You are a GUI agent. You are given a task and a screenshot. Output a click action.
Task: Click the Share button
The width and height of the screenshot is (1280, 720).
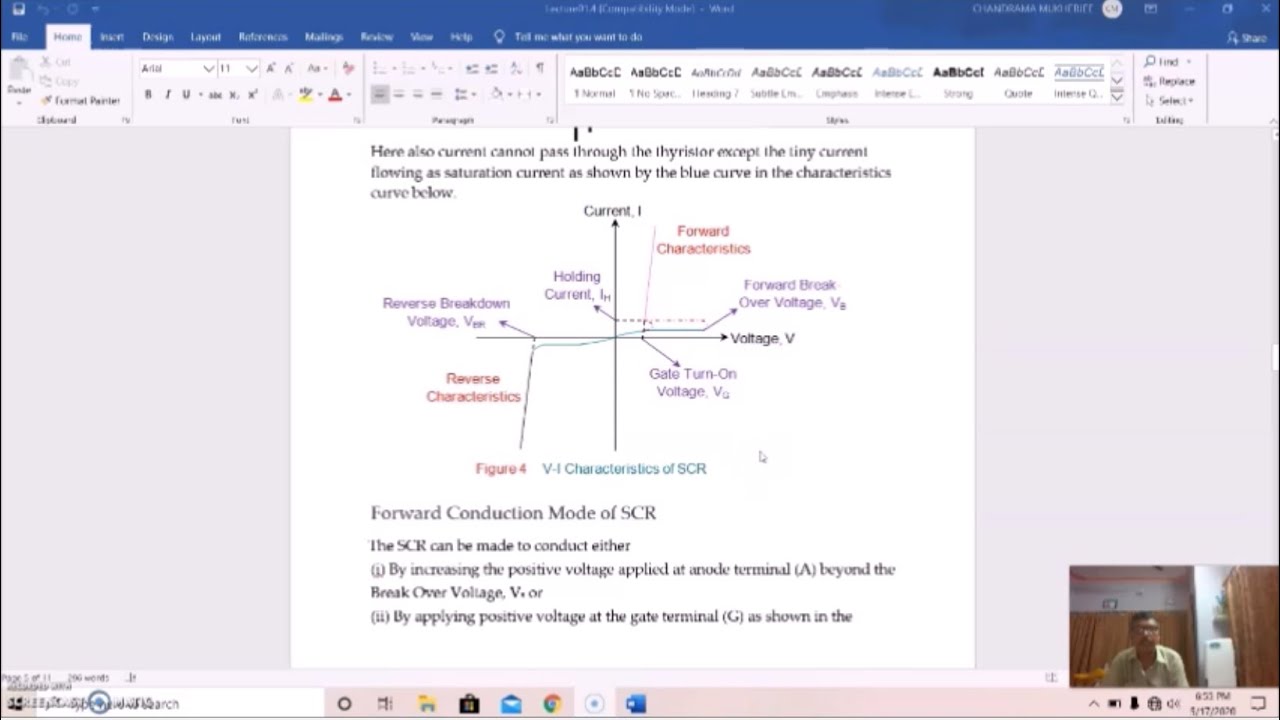point(1247,37)
